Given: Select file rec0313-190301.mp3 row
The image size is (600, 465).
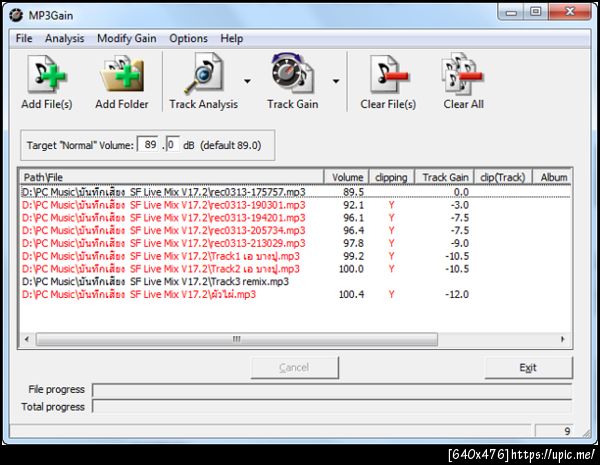Looking at the screenshot, I should (x=295, y=205).
